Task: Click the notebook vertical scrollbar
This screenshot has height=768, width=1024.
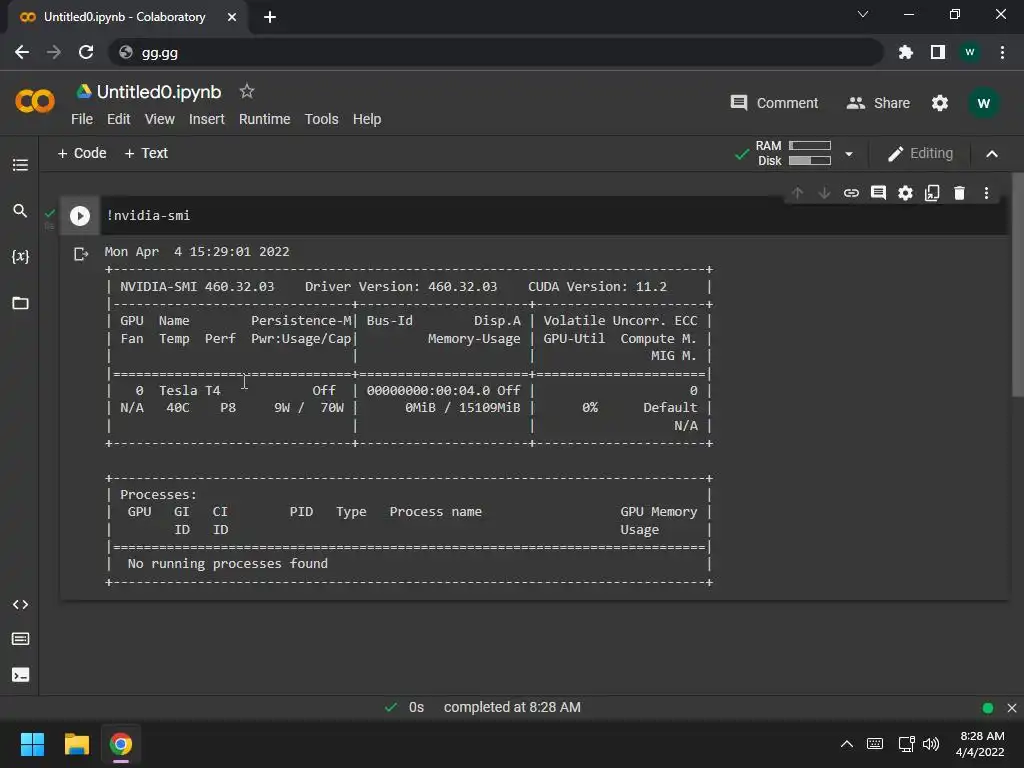Action: tap(1017, 284)
